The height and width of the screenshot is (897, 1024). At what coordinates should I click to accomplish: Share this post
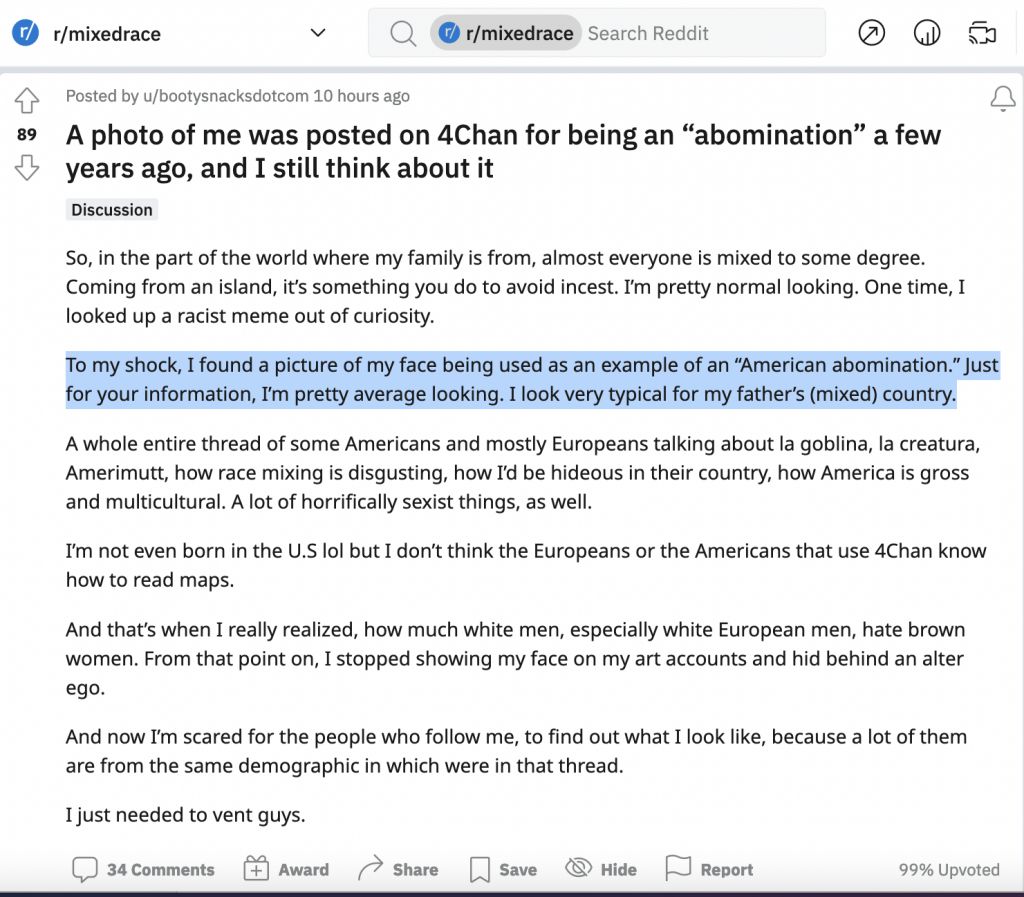tap(398, 870)
